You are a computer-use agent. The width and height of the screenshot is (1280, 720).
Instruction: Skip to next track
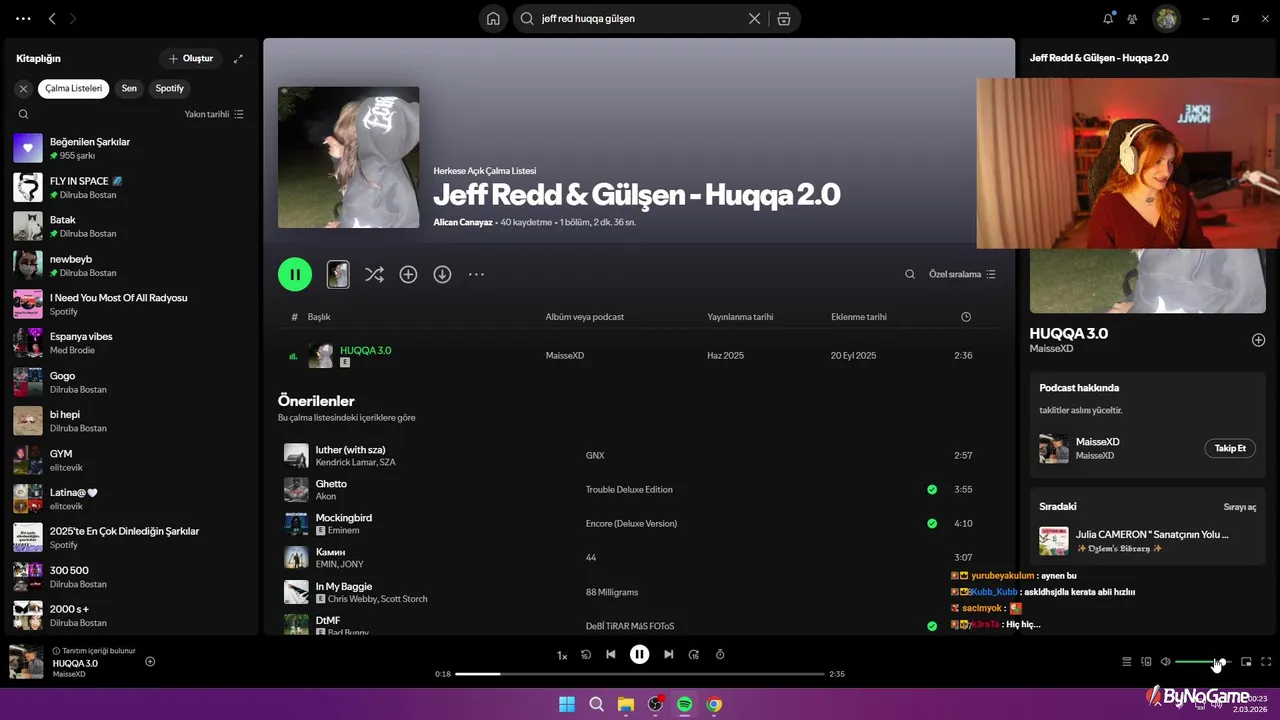[x=669, y=655]
